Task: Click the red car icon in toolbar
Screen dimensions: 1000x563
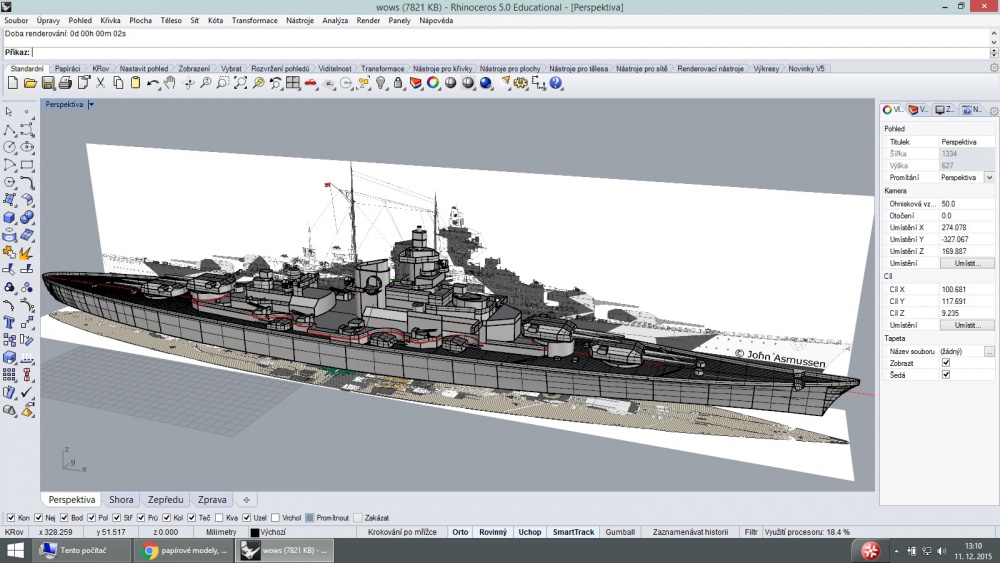Action: 311,83
